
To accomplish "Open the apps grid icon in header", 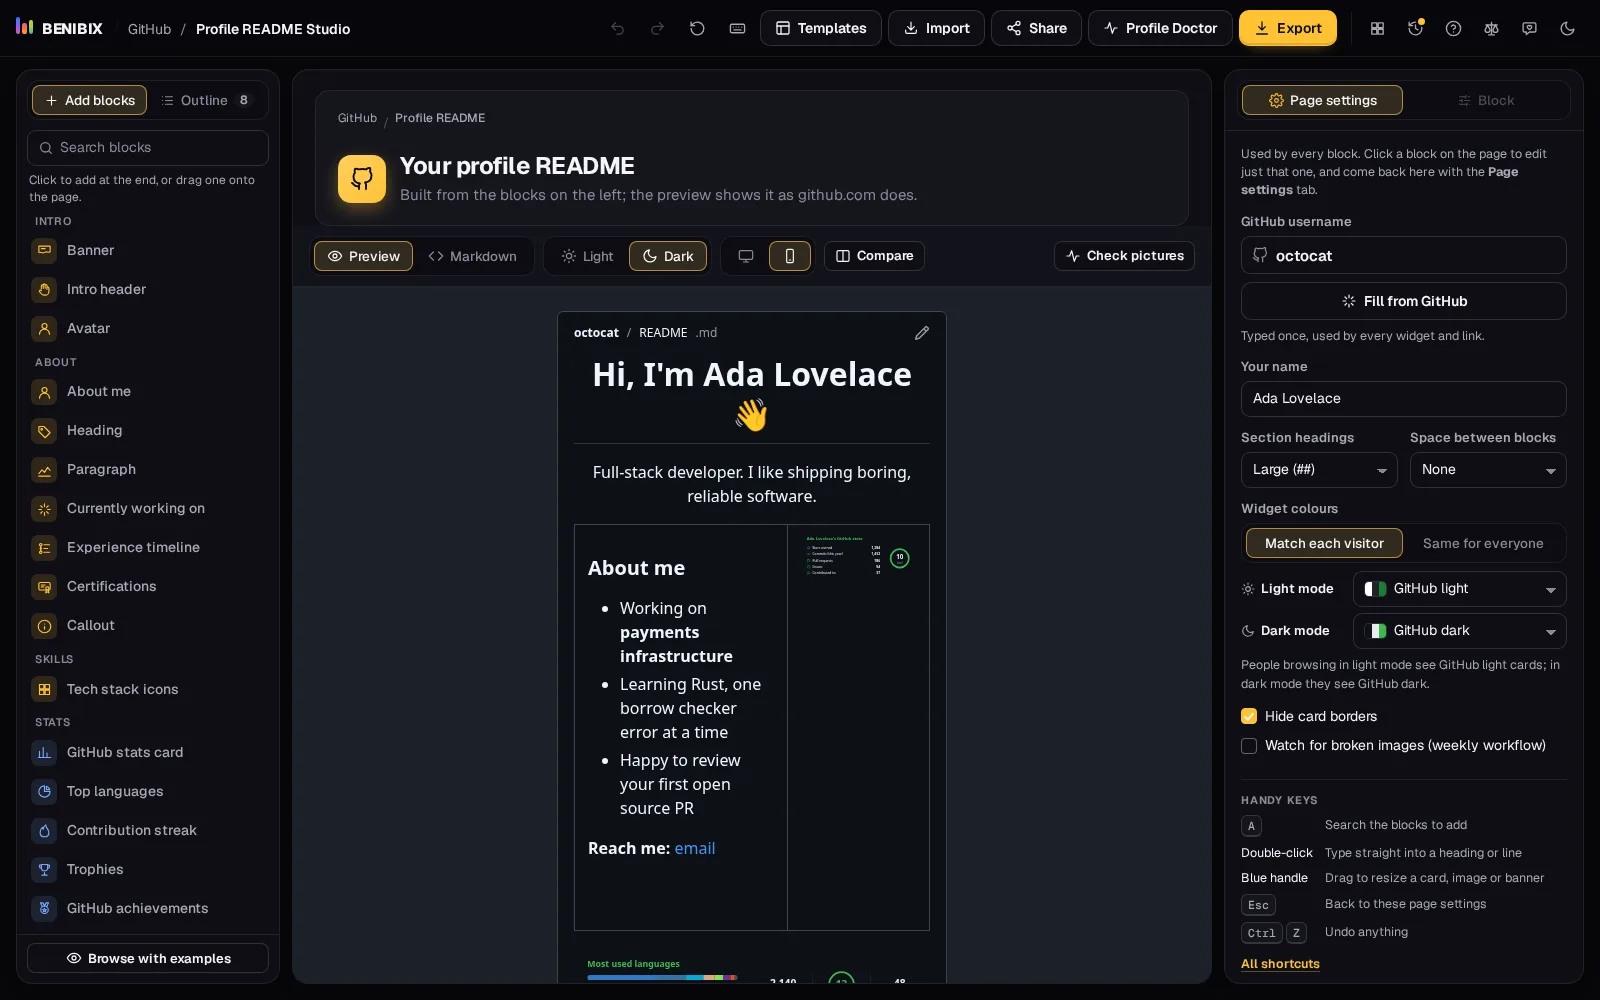I will click(x=1377, y=29).
